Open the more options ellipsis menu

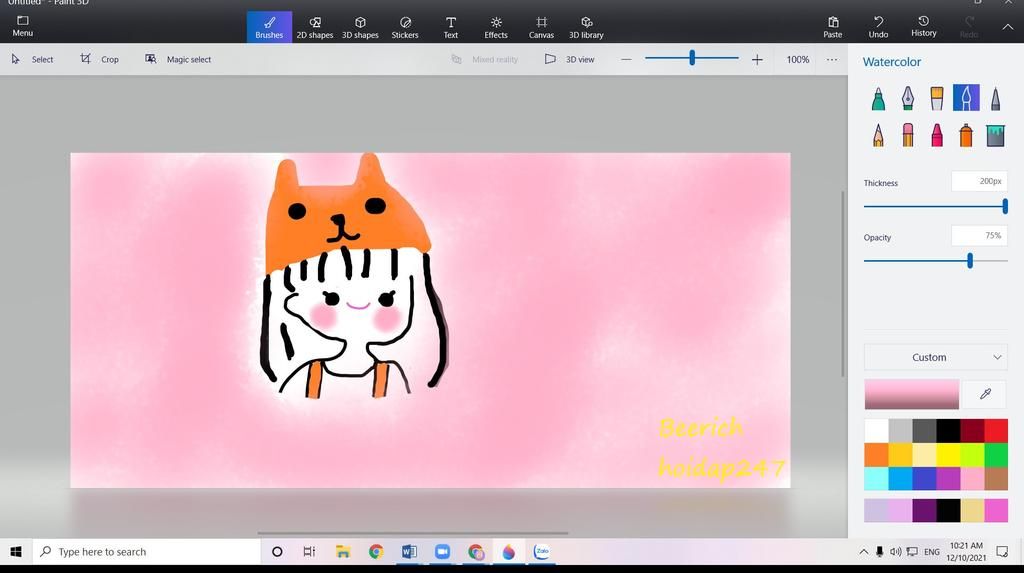(x=832, y=59)
